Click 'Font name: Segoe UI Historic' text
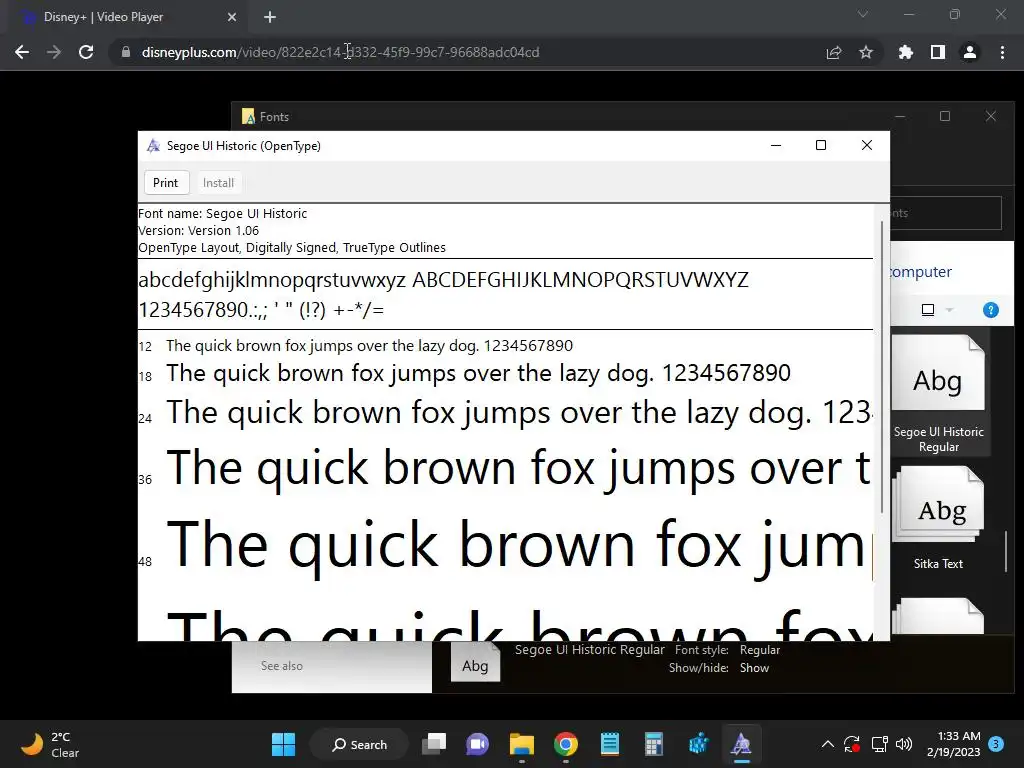 coord(222,214)
